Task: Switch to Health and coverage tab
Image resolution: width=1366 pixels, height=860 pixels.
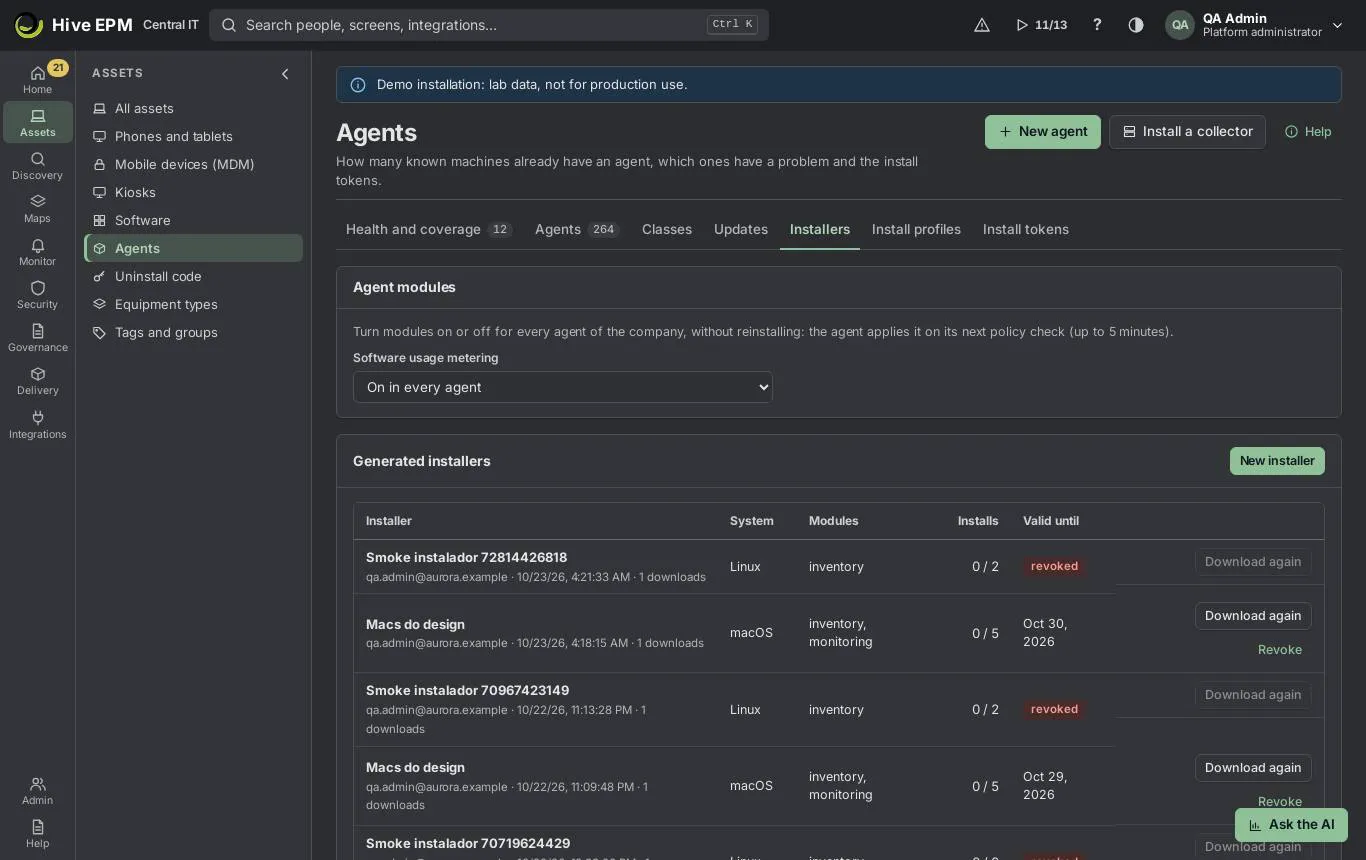Action: pyautogui.click(x=429, y=229)
